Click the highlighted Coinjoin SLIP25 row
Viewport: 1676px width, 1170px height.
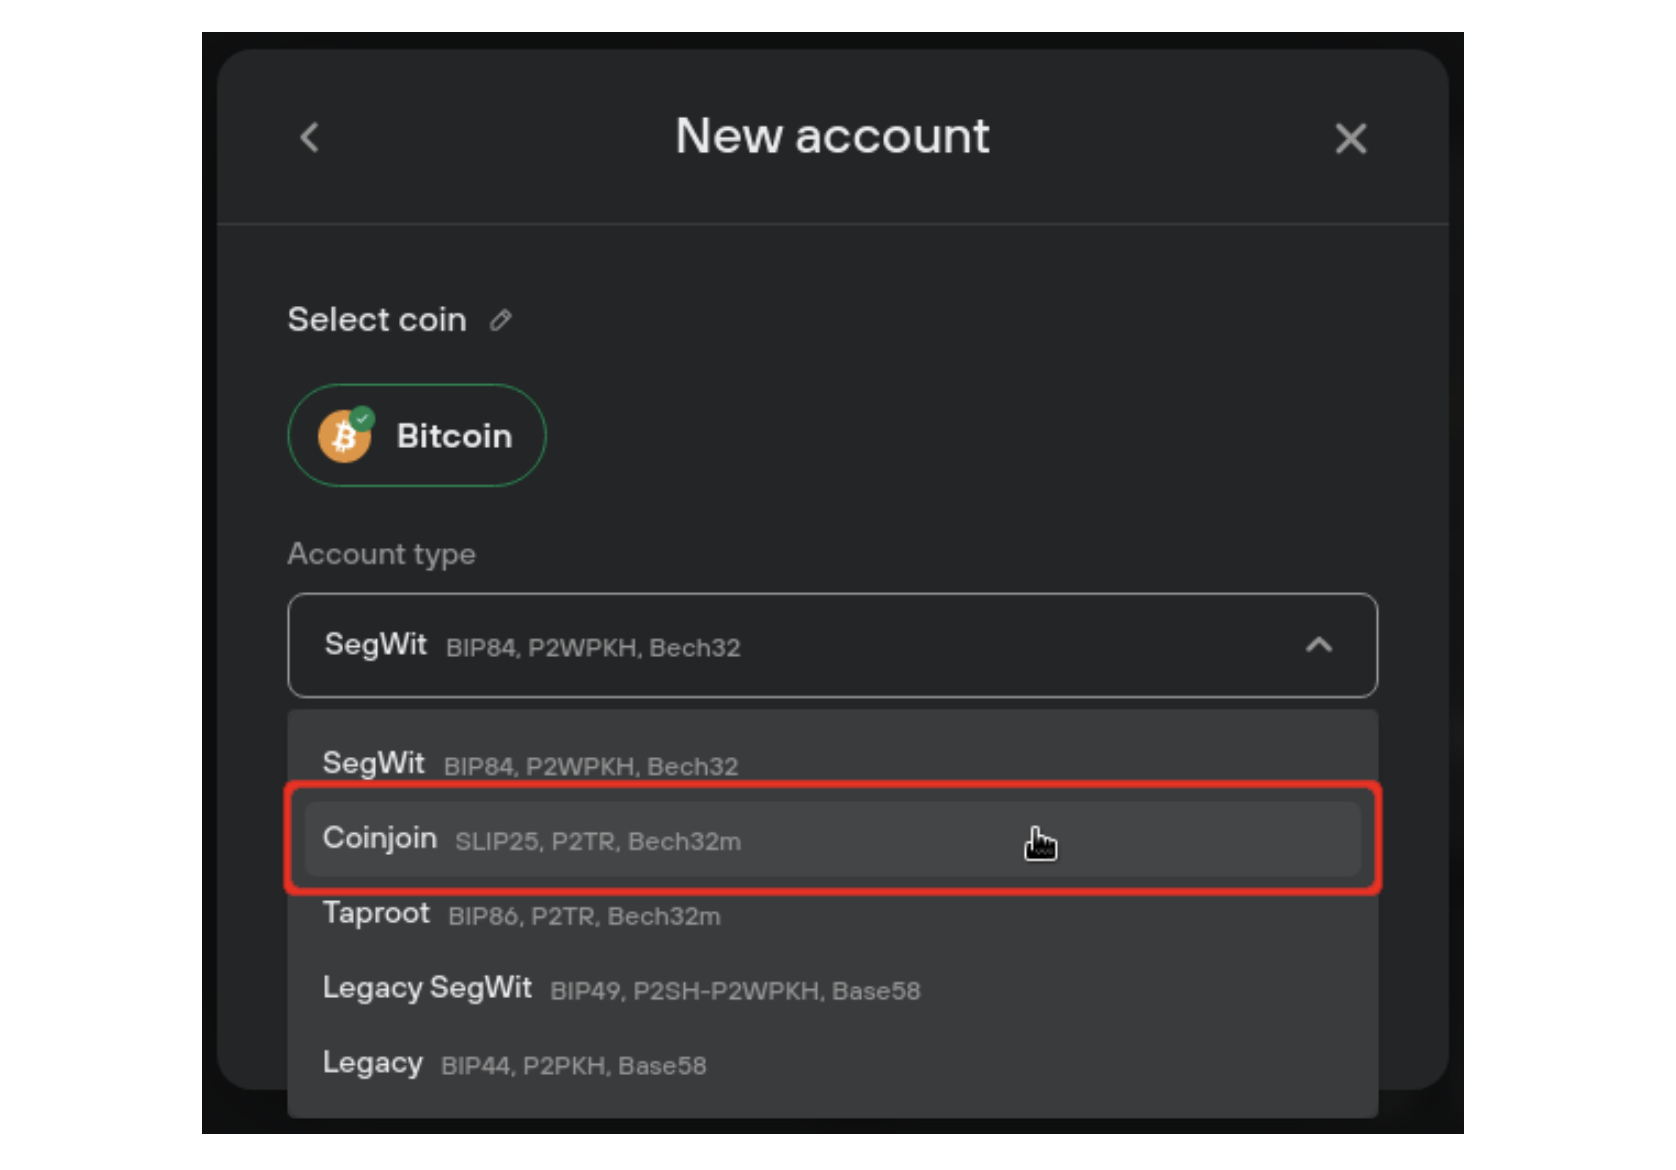point(832,840)
